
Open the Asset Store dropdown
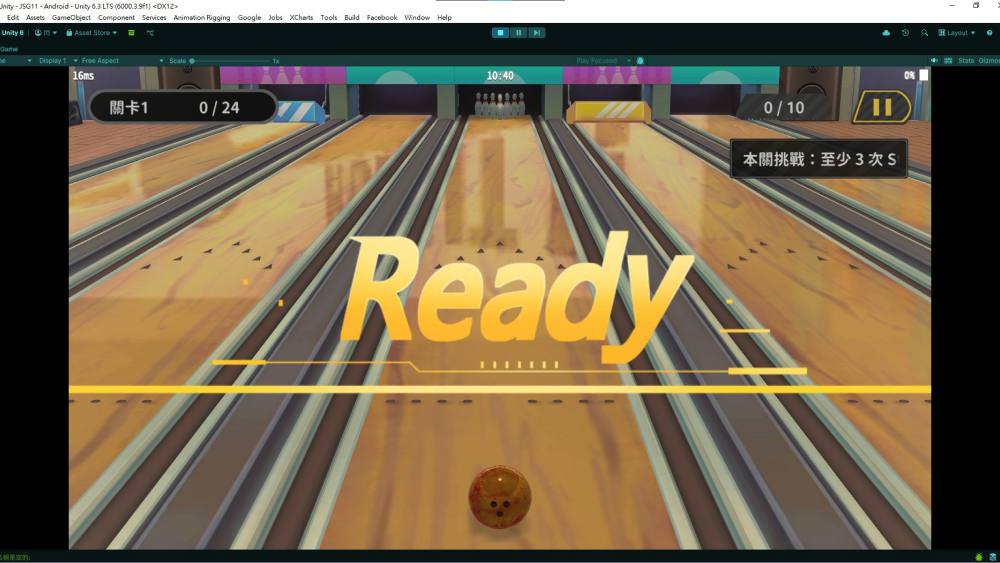click(x=92, y=33)
